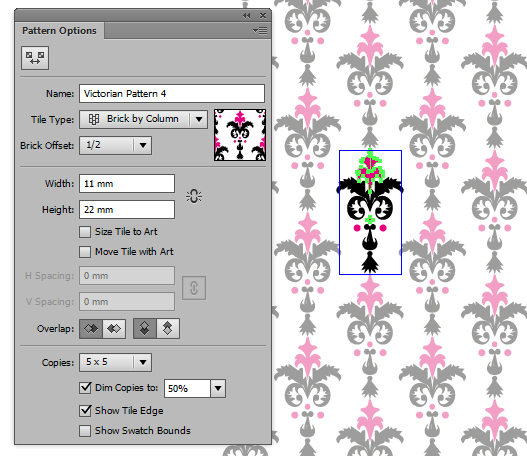Viewport: 527px width, 456px height.
Task: Select the Pattern Tile Tool icon
Action: (35, 58)
